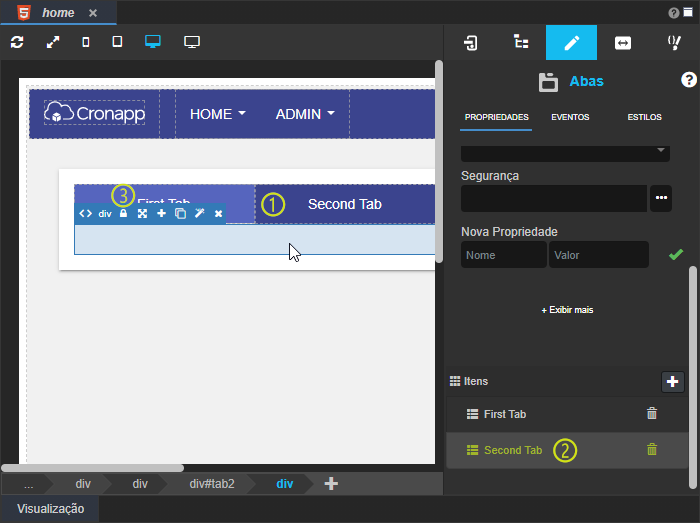This screenshot has width=700, height=523.
Task: Select the first div breadcrumb
Action: pyautogui.click(x=83, y=484)
